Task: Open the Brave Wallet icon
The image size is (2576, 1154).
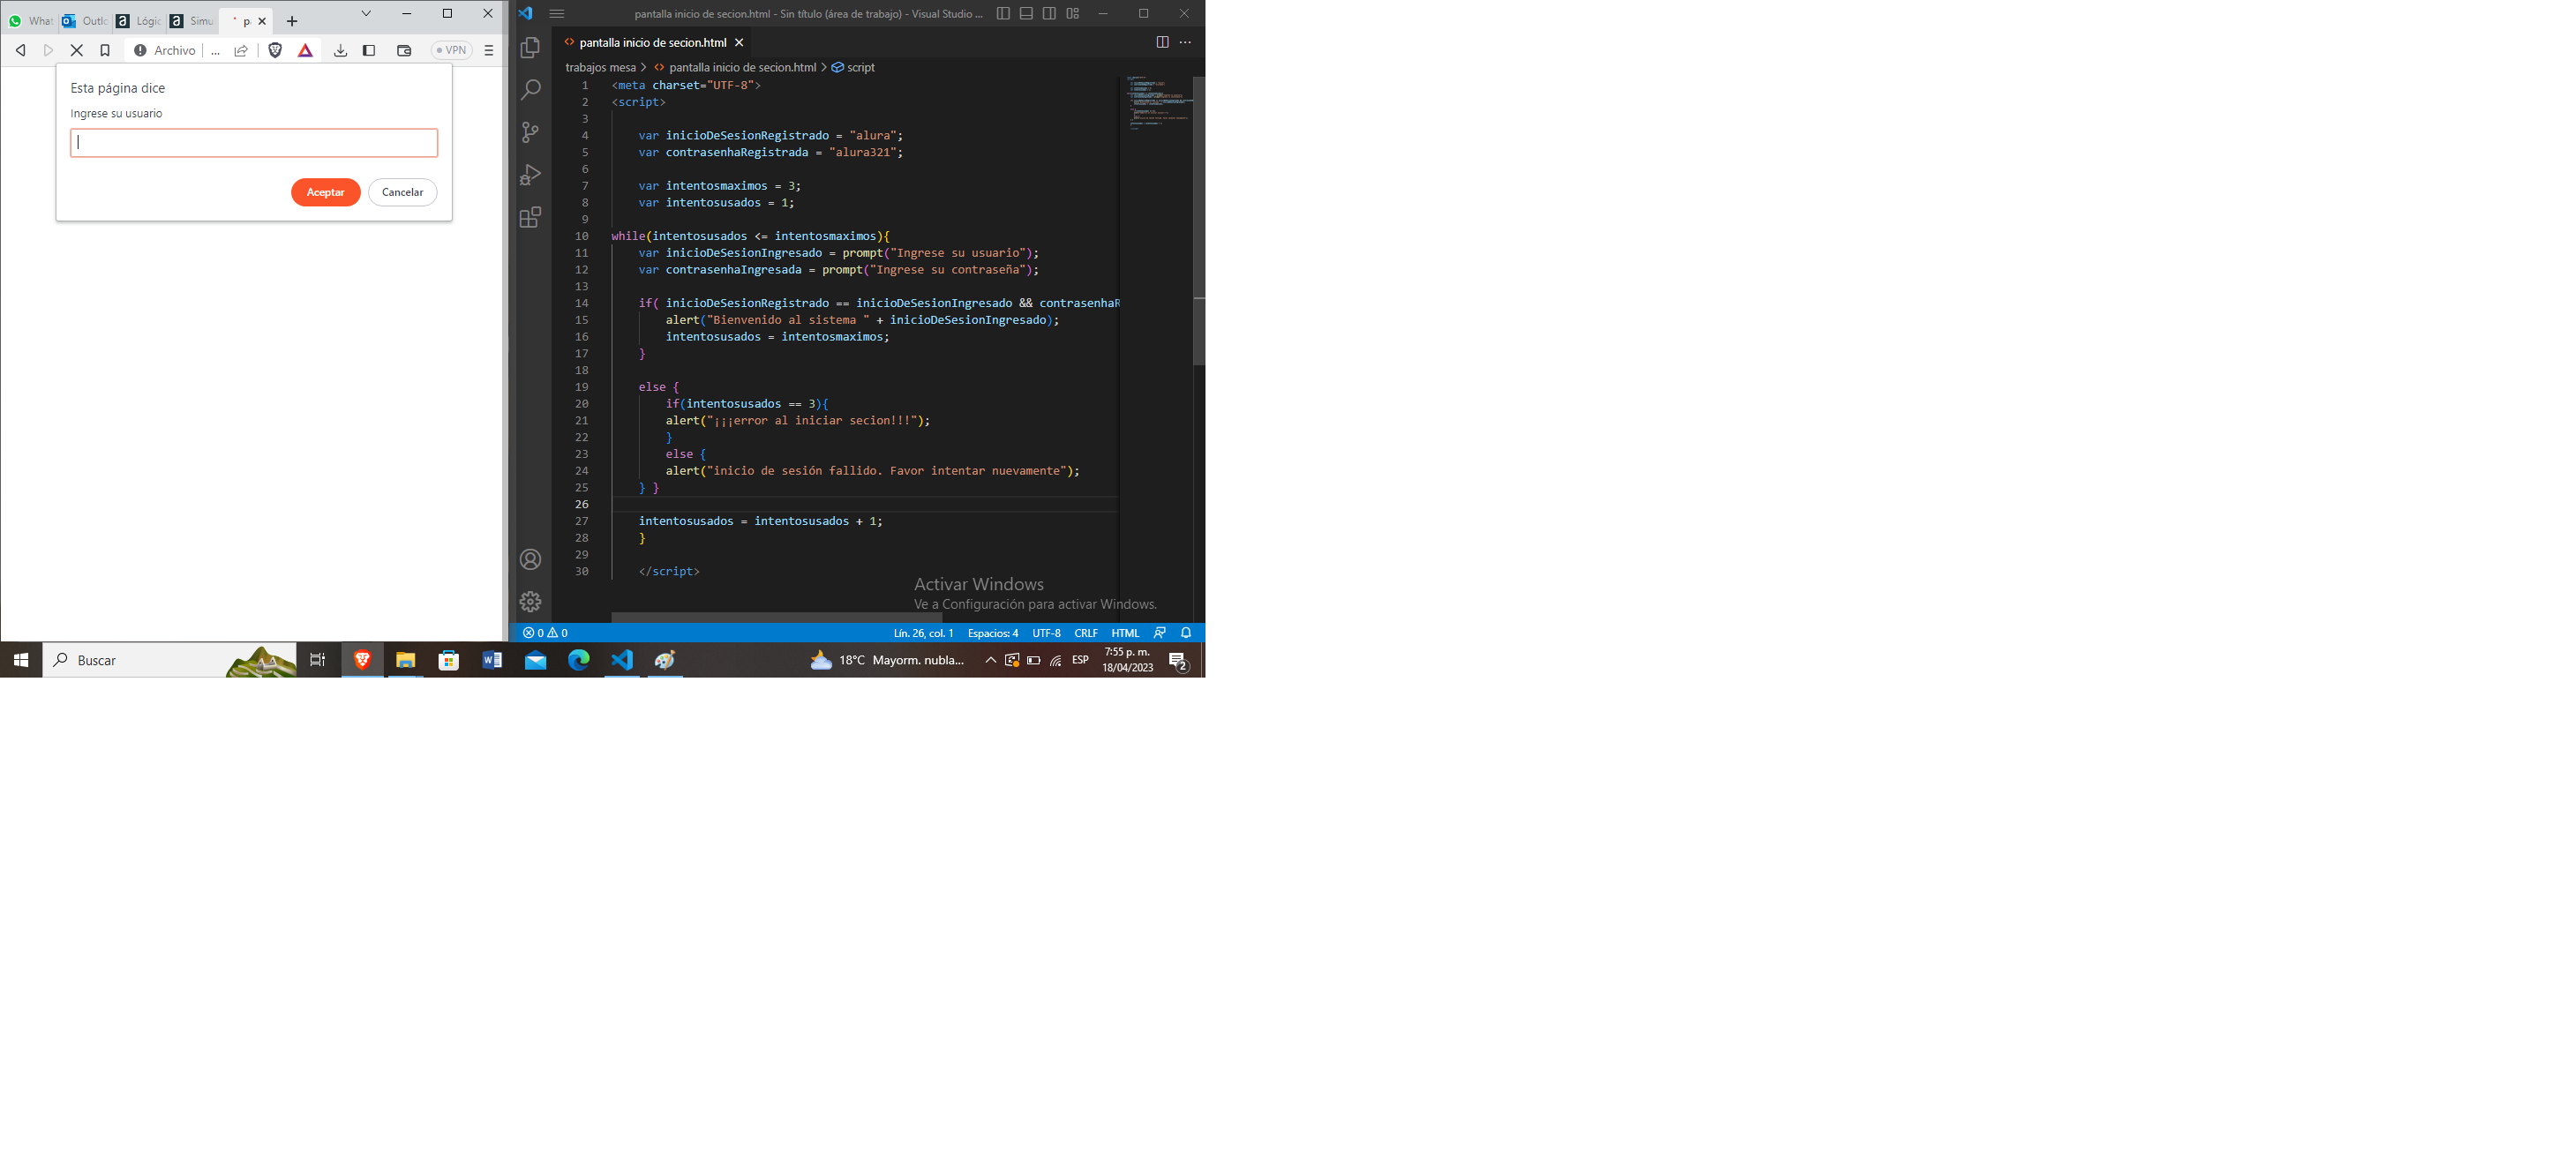Action: click(404, 50)
